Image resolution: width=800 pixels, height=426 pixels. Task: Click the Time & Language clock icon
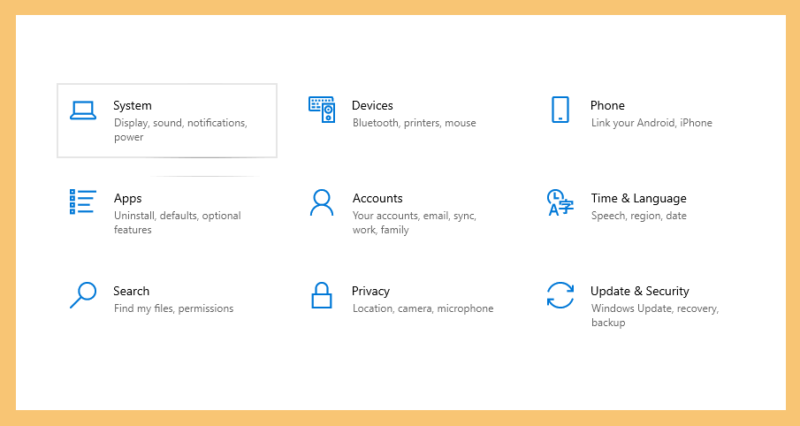pos(560,203)
